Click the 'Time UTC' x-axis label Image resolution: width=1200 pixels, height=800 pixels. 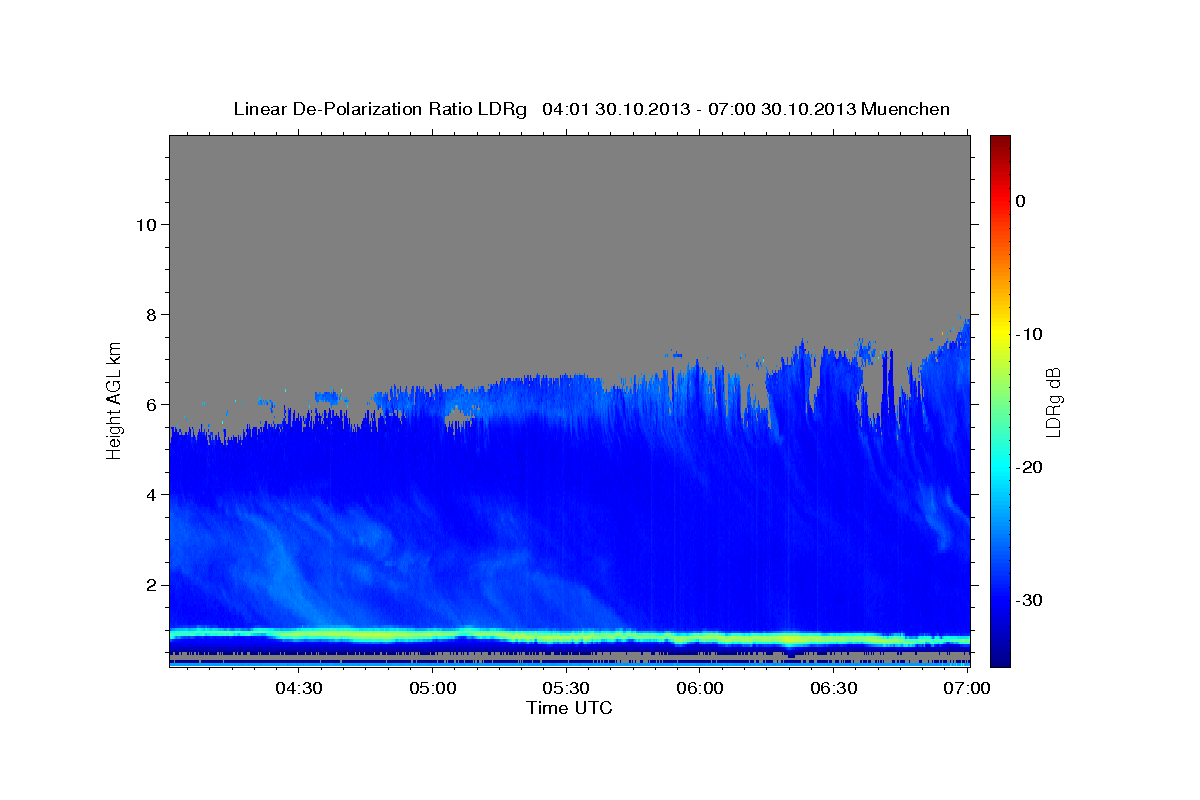(569, 708)
